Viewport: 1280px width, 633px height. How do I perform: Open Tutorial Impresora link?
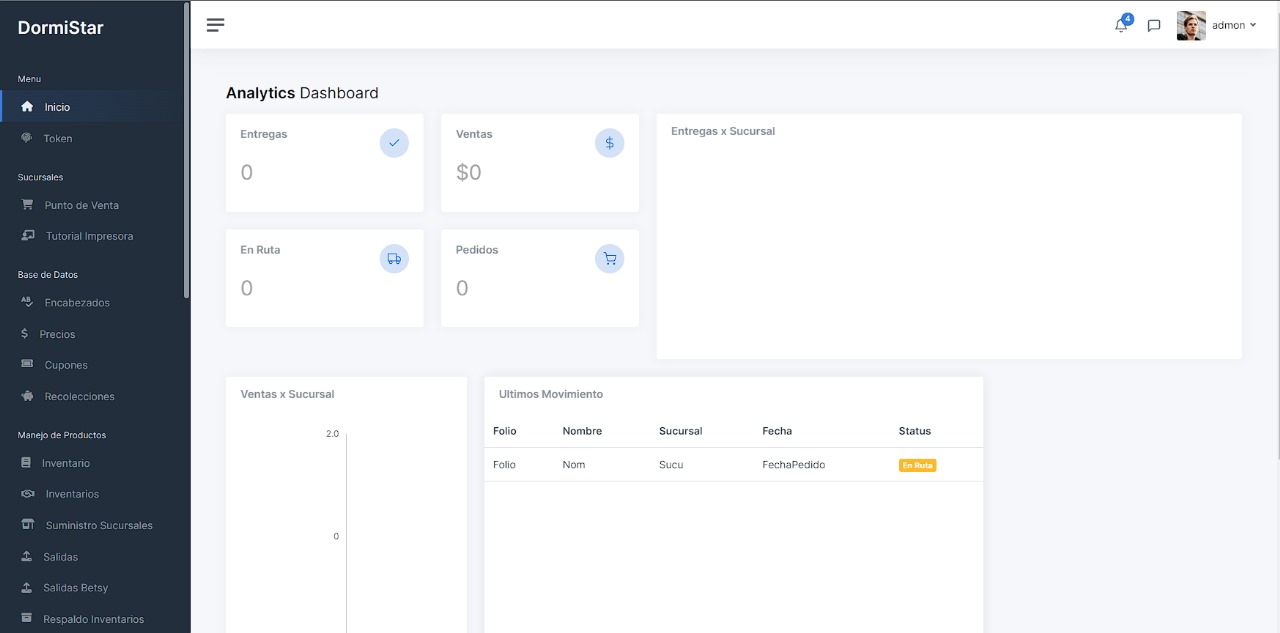point(89,236)
